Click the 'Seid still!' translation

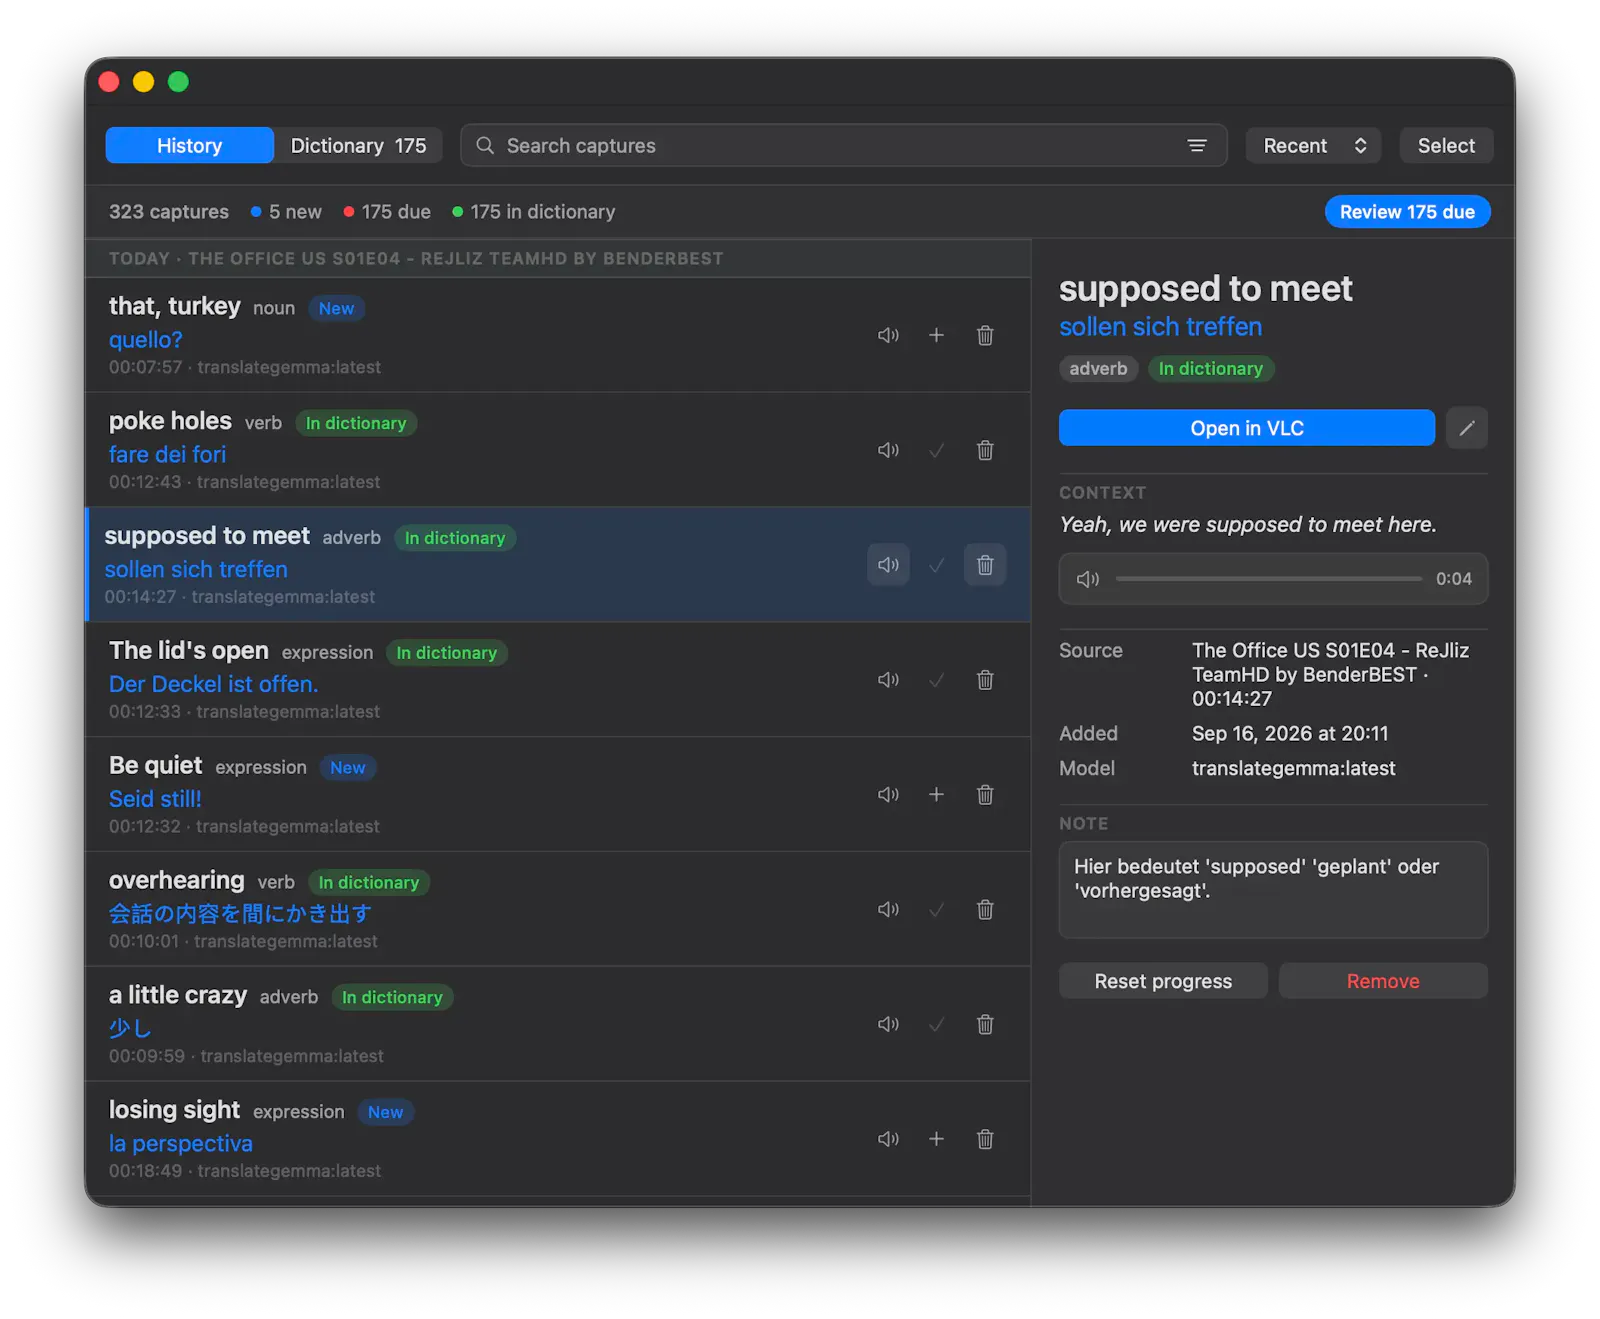[x=155, y=799]
